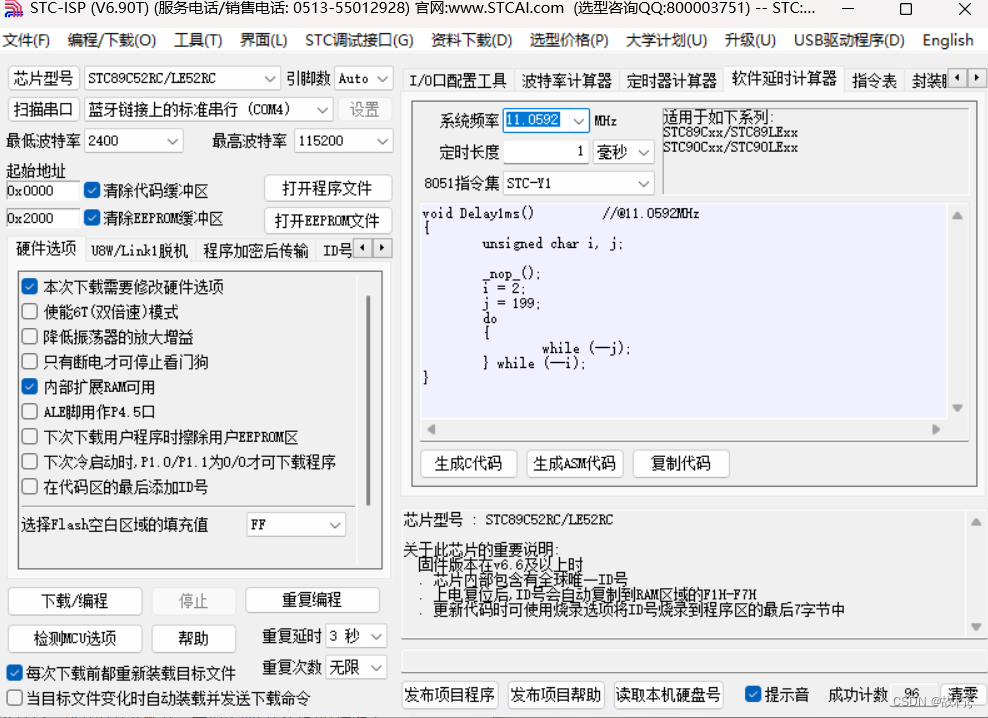
Task: Enable 当目标文件变化时自动装载并发送下载命令 checkbox
Action: click(x=14, y=698)
